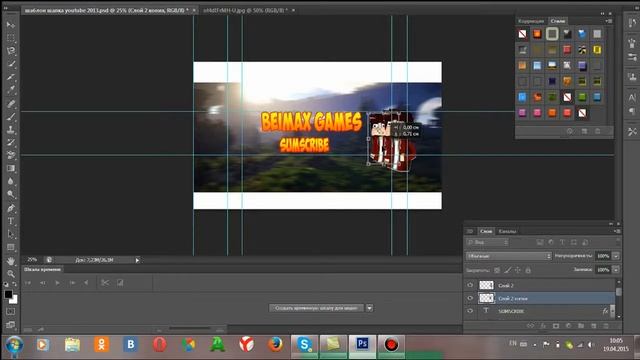The width and height of the screenshot is (640, 360).
Task: Select the Clone Stamp tool
Action: click(x=11, y=129)
